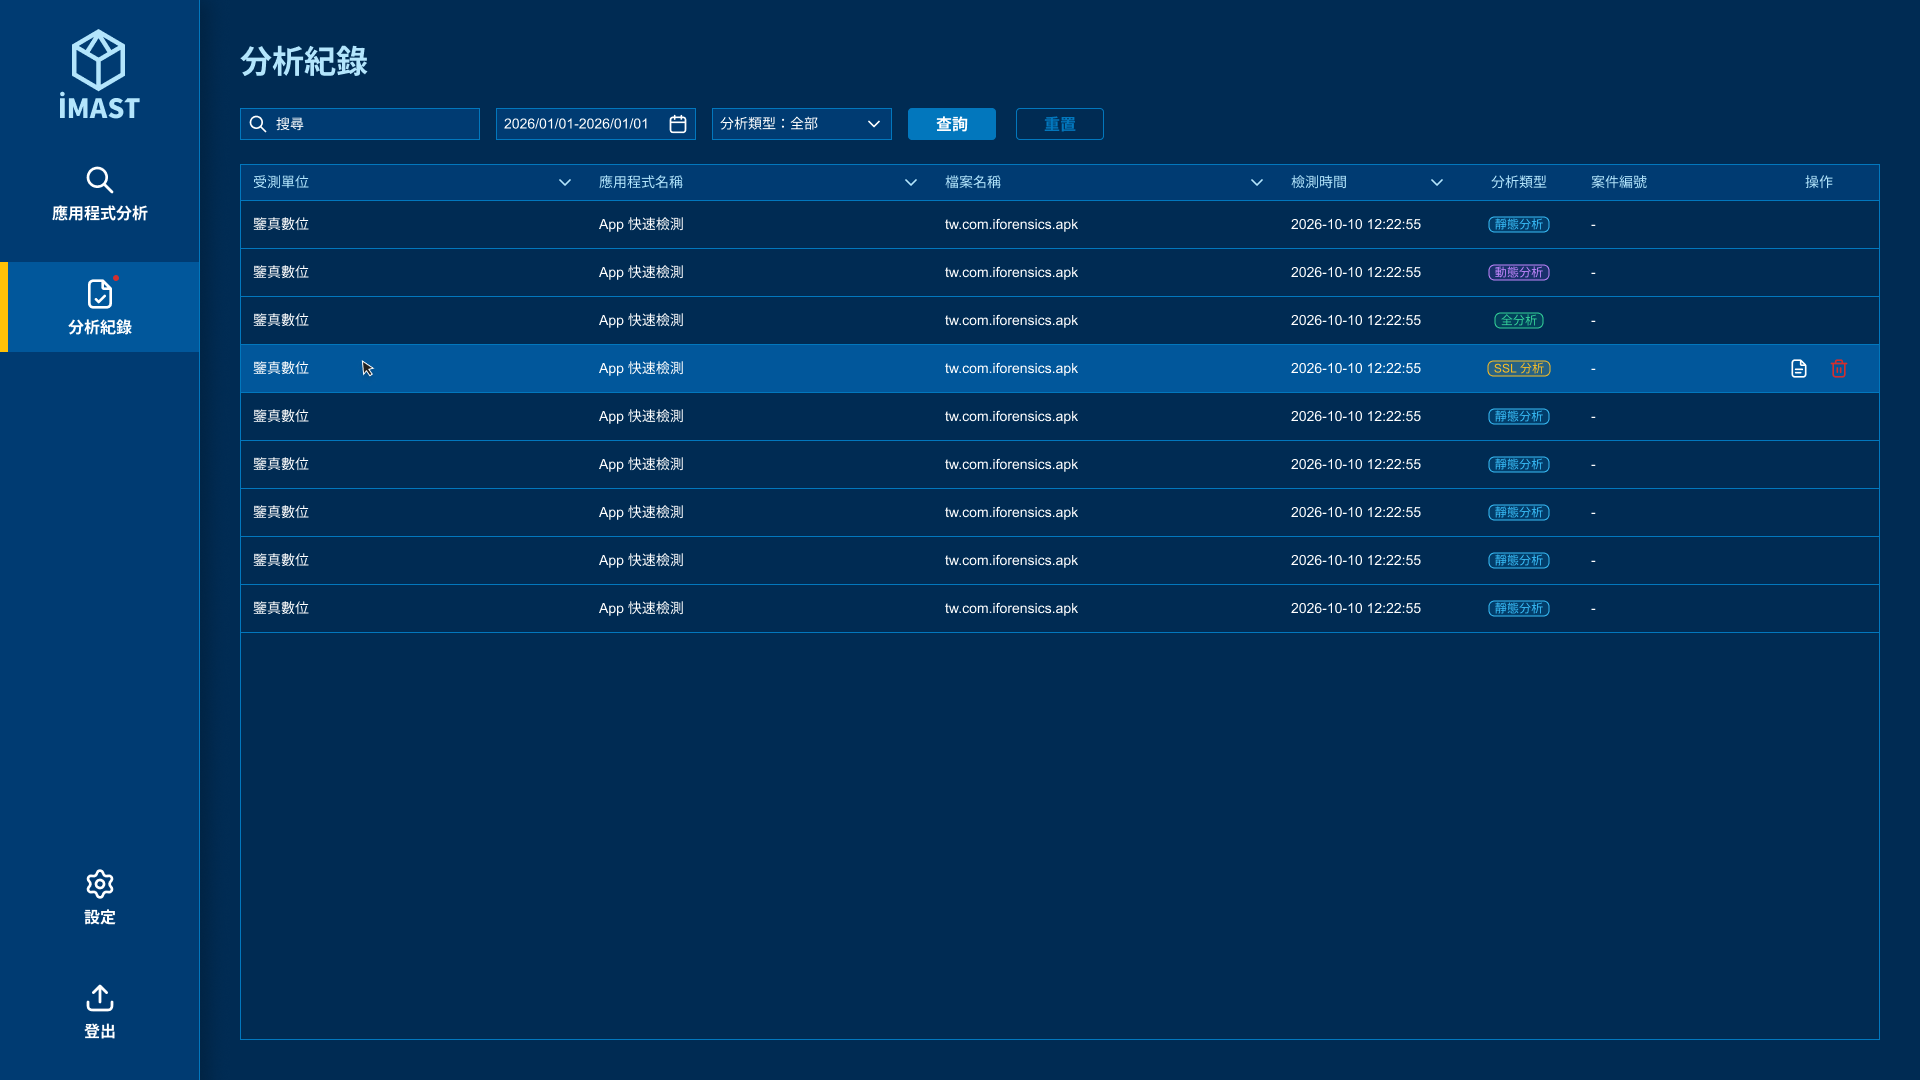Expand the 應用程式名稱 column chevron

[x=911, y=182]
